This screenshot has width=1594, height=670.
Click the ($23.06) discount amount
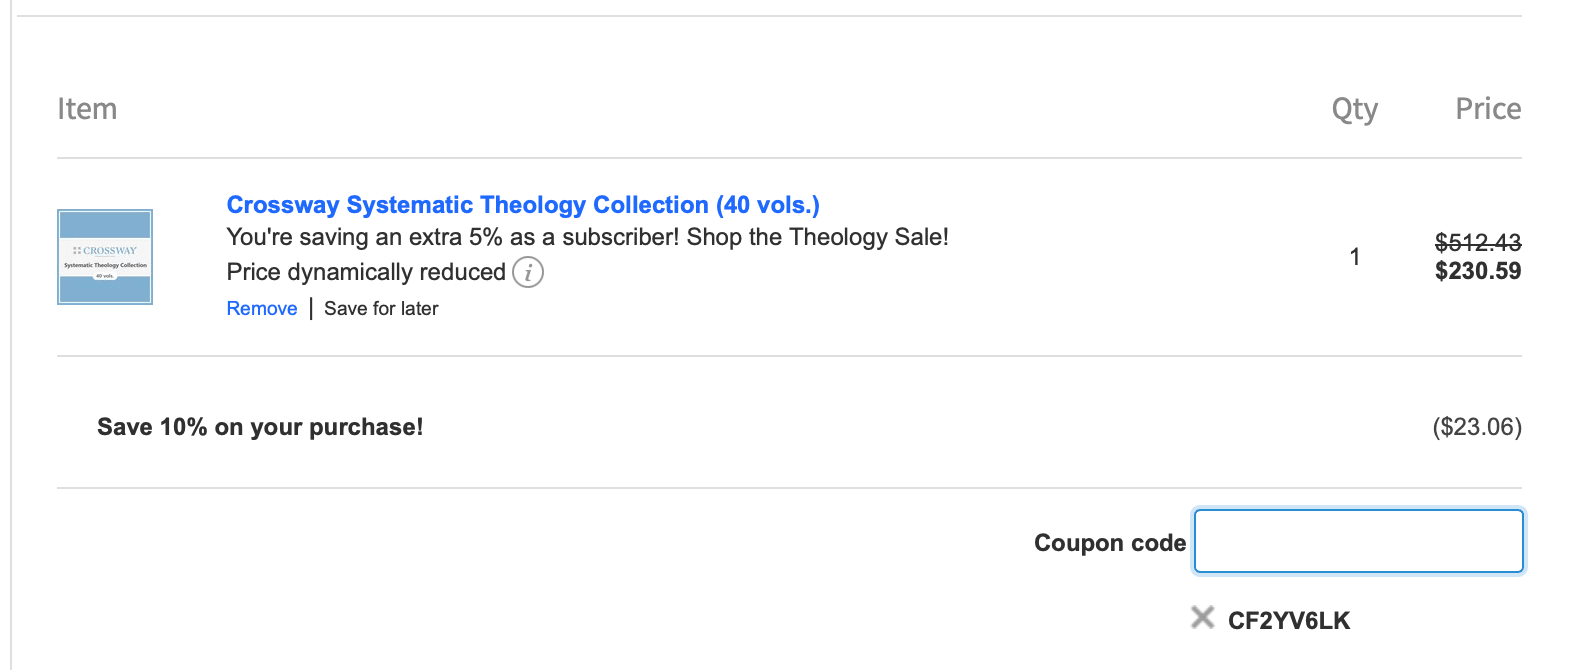coord(1476,427)
